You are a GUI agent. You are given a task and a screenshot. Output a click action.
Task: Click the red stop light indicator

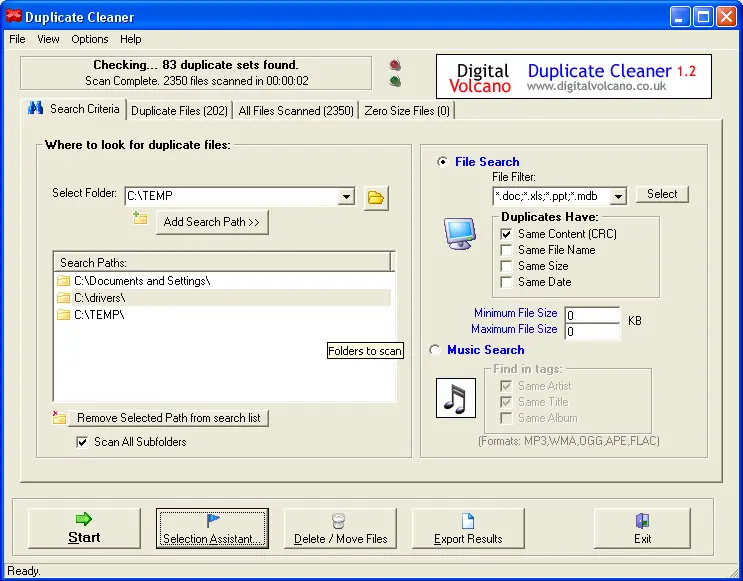395,66
